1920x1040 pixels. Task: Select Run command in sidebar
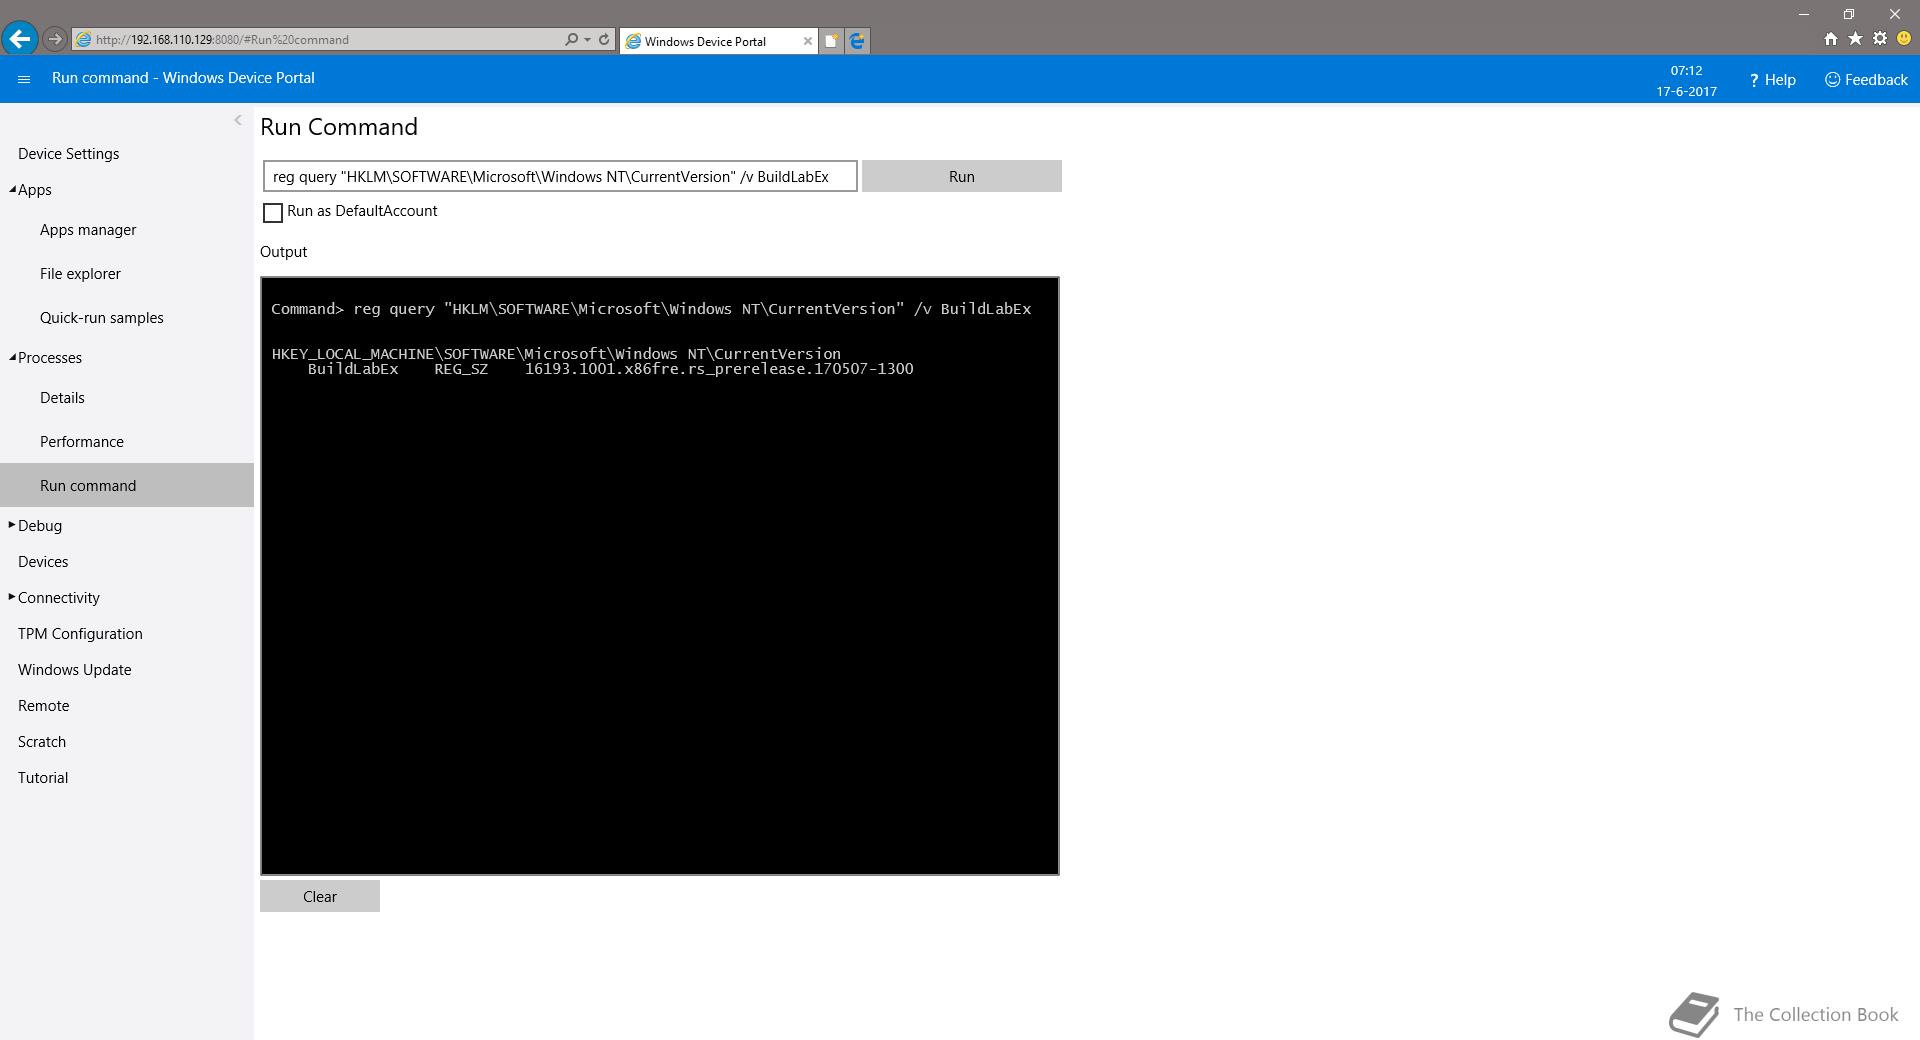[x=127, y=485]
